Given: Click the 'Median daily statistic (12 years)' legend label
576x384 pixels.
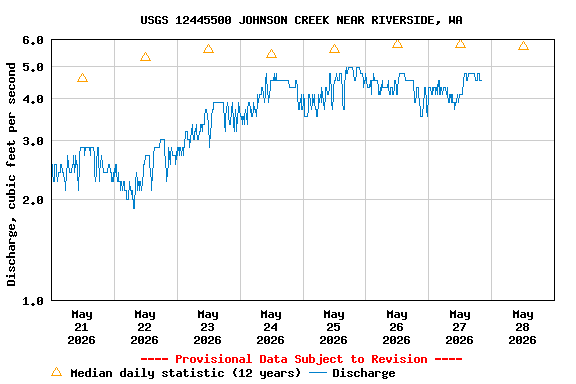Looking at the screenshot, I should tap(186, 373).
